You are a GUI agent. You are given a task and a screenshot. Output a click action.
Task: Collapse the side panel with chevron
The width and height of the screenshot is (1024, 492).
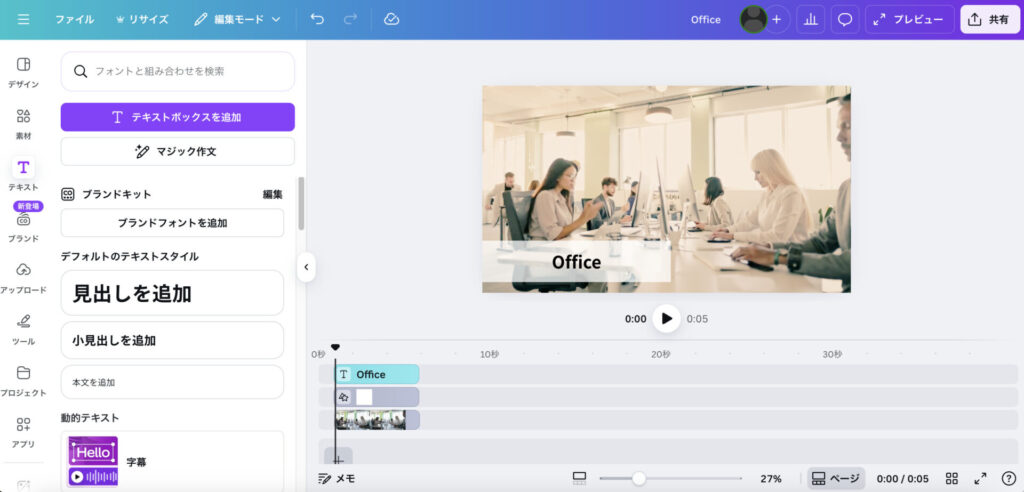307,267
